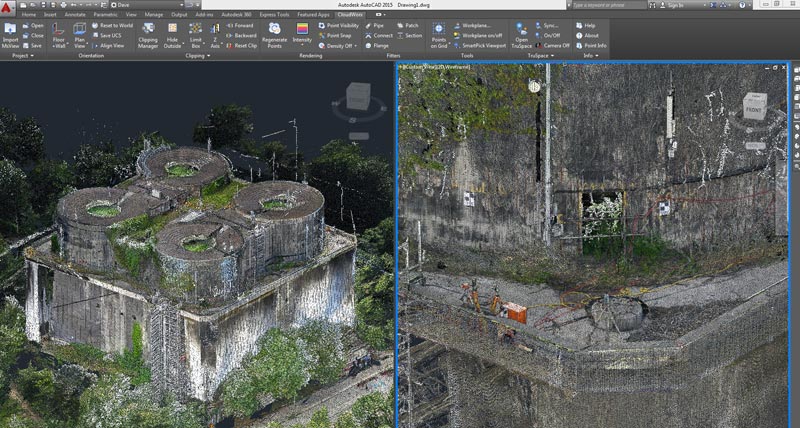Toggle TruSpace On/Off
The height and width of the screenshot is (428, 800).
(x=551, y=35)
